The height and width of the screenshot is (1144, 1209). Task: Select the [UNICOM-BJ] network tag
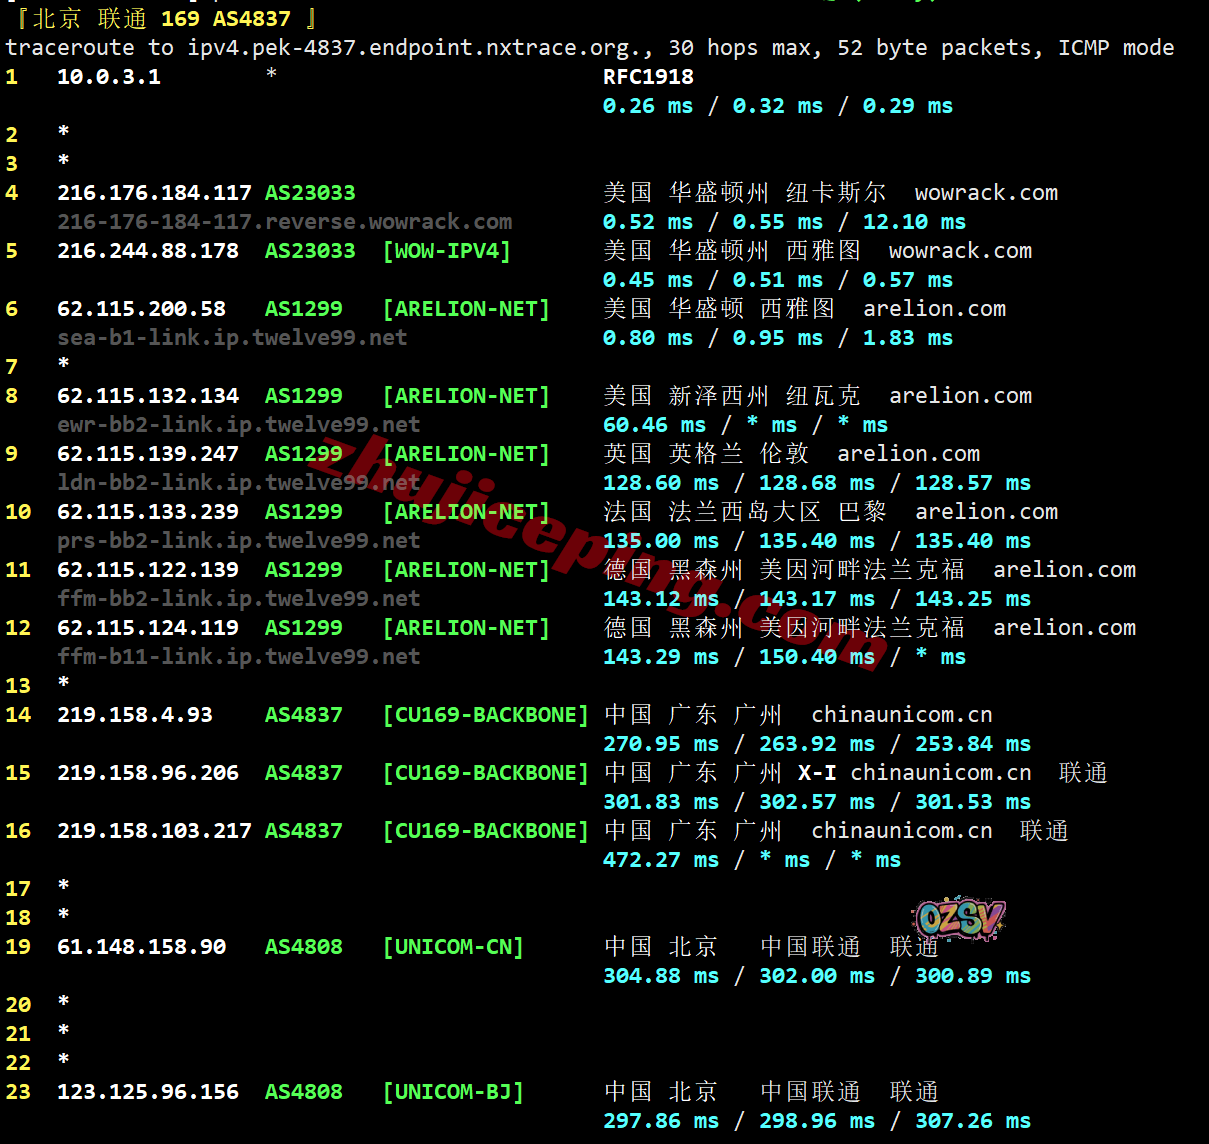click(453, 1092)
